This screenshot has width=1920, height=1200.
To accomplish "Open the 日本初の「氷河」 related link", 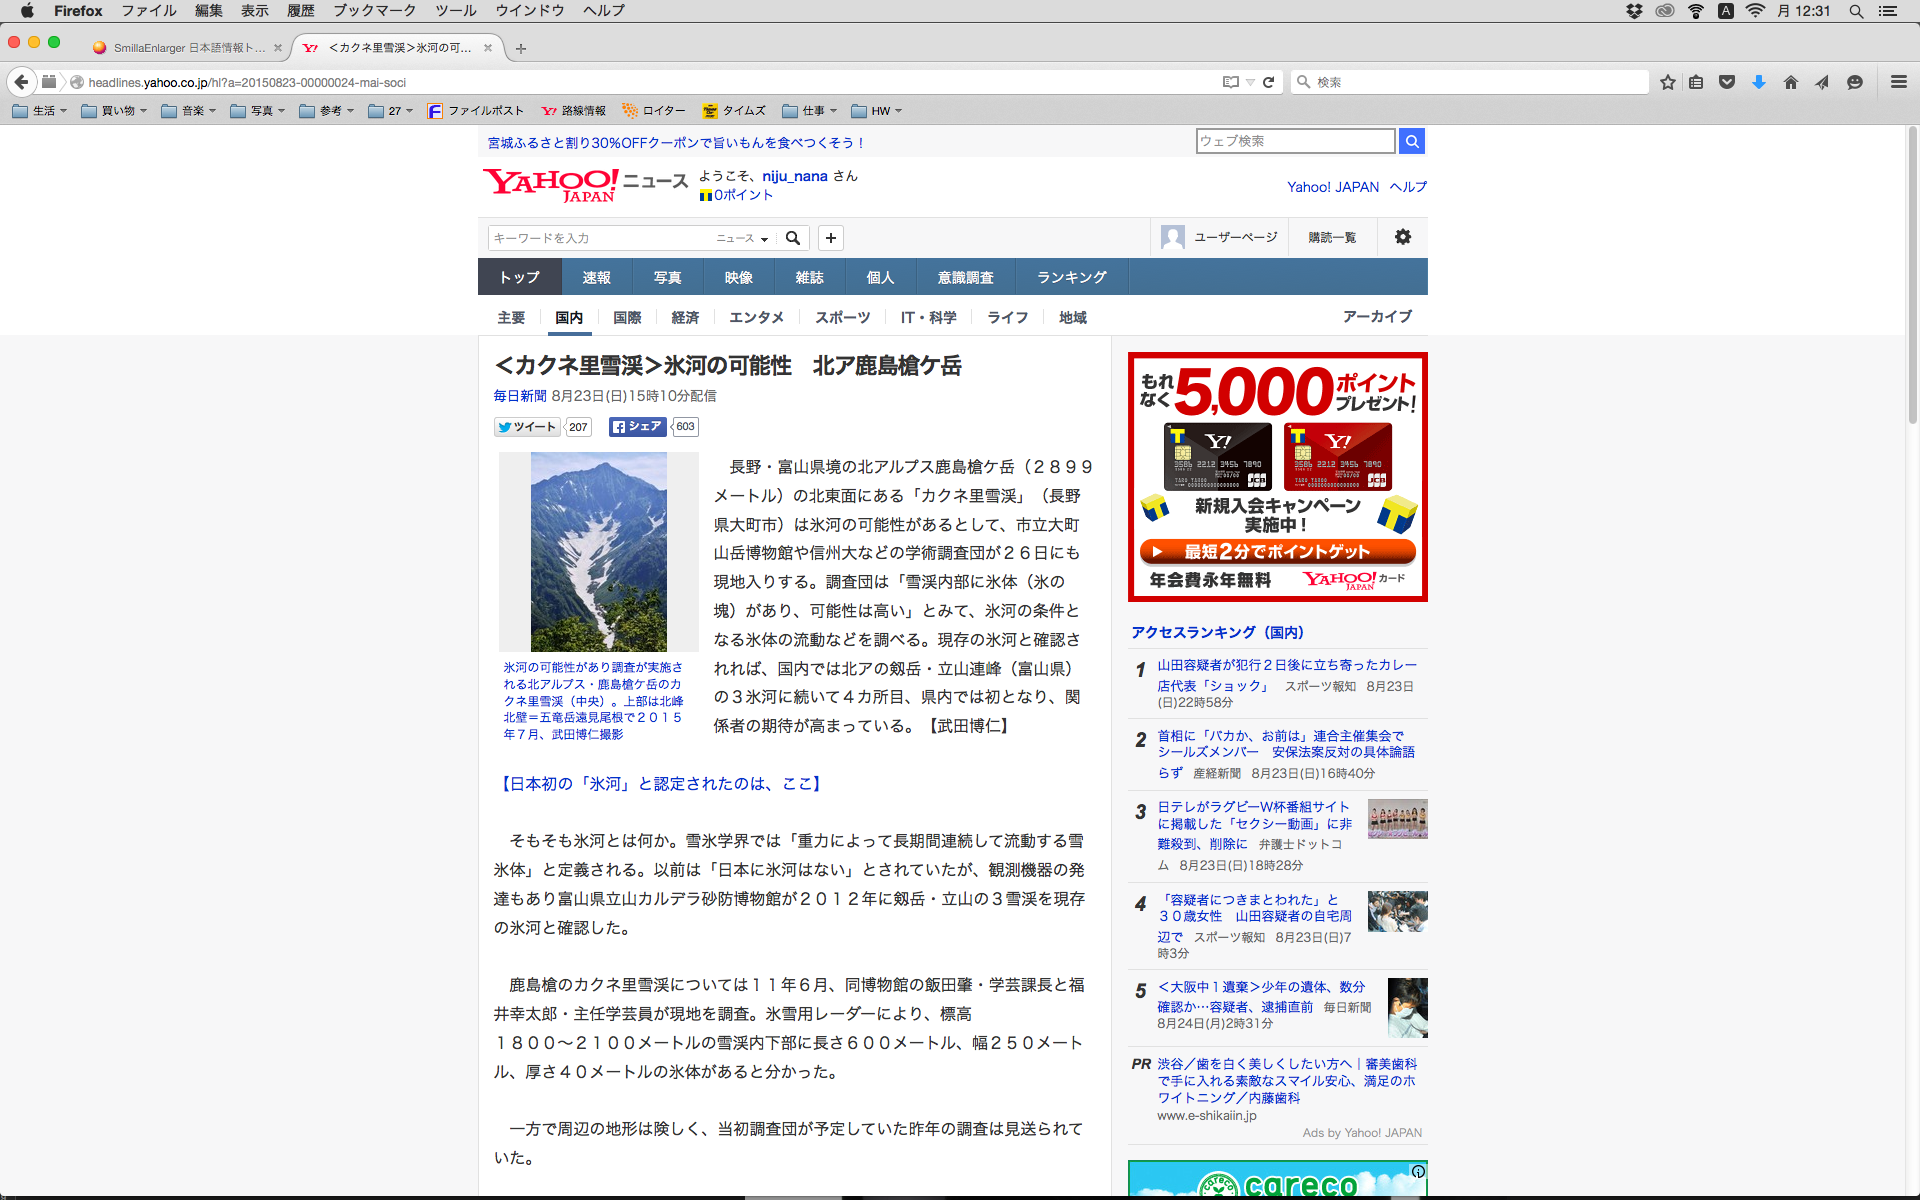I will [661, 784].
